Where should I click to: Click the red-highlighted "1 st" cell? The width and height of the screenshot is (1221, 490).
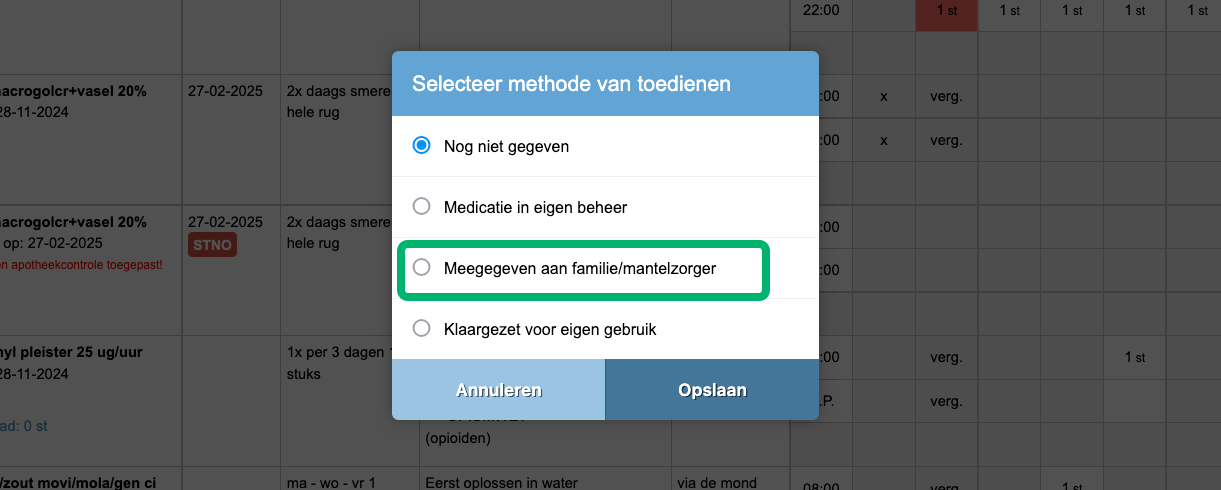947,10
